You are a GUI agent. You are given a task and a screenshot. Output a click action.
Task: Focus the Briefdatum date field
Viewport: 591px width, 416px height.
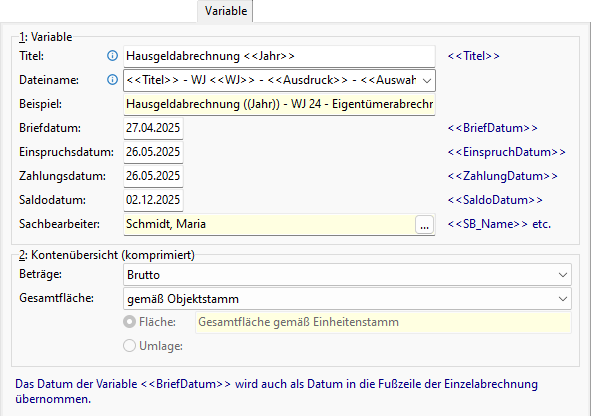[153, 128]
